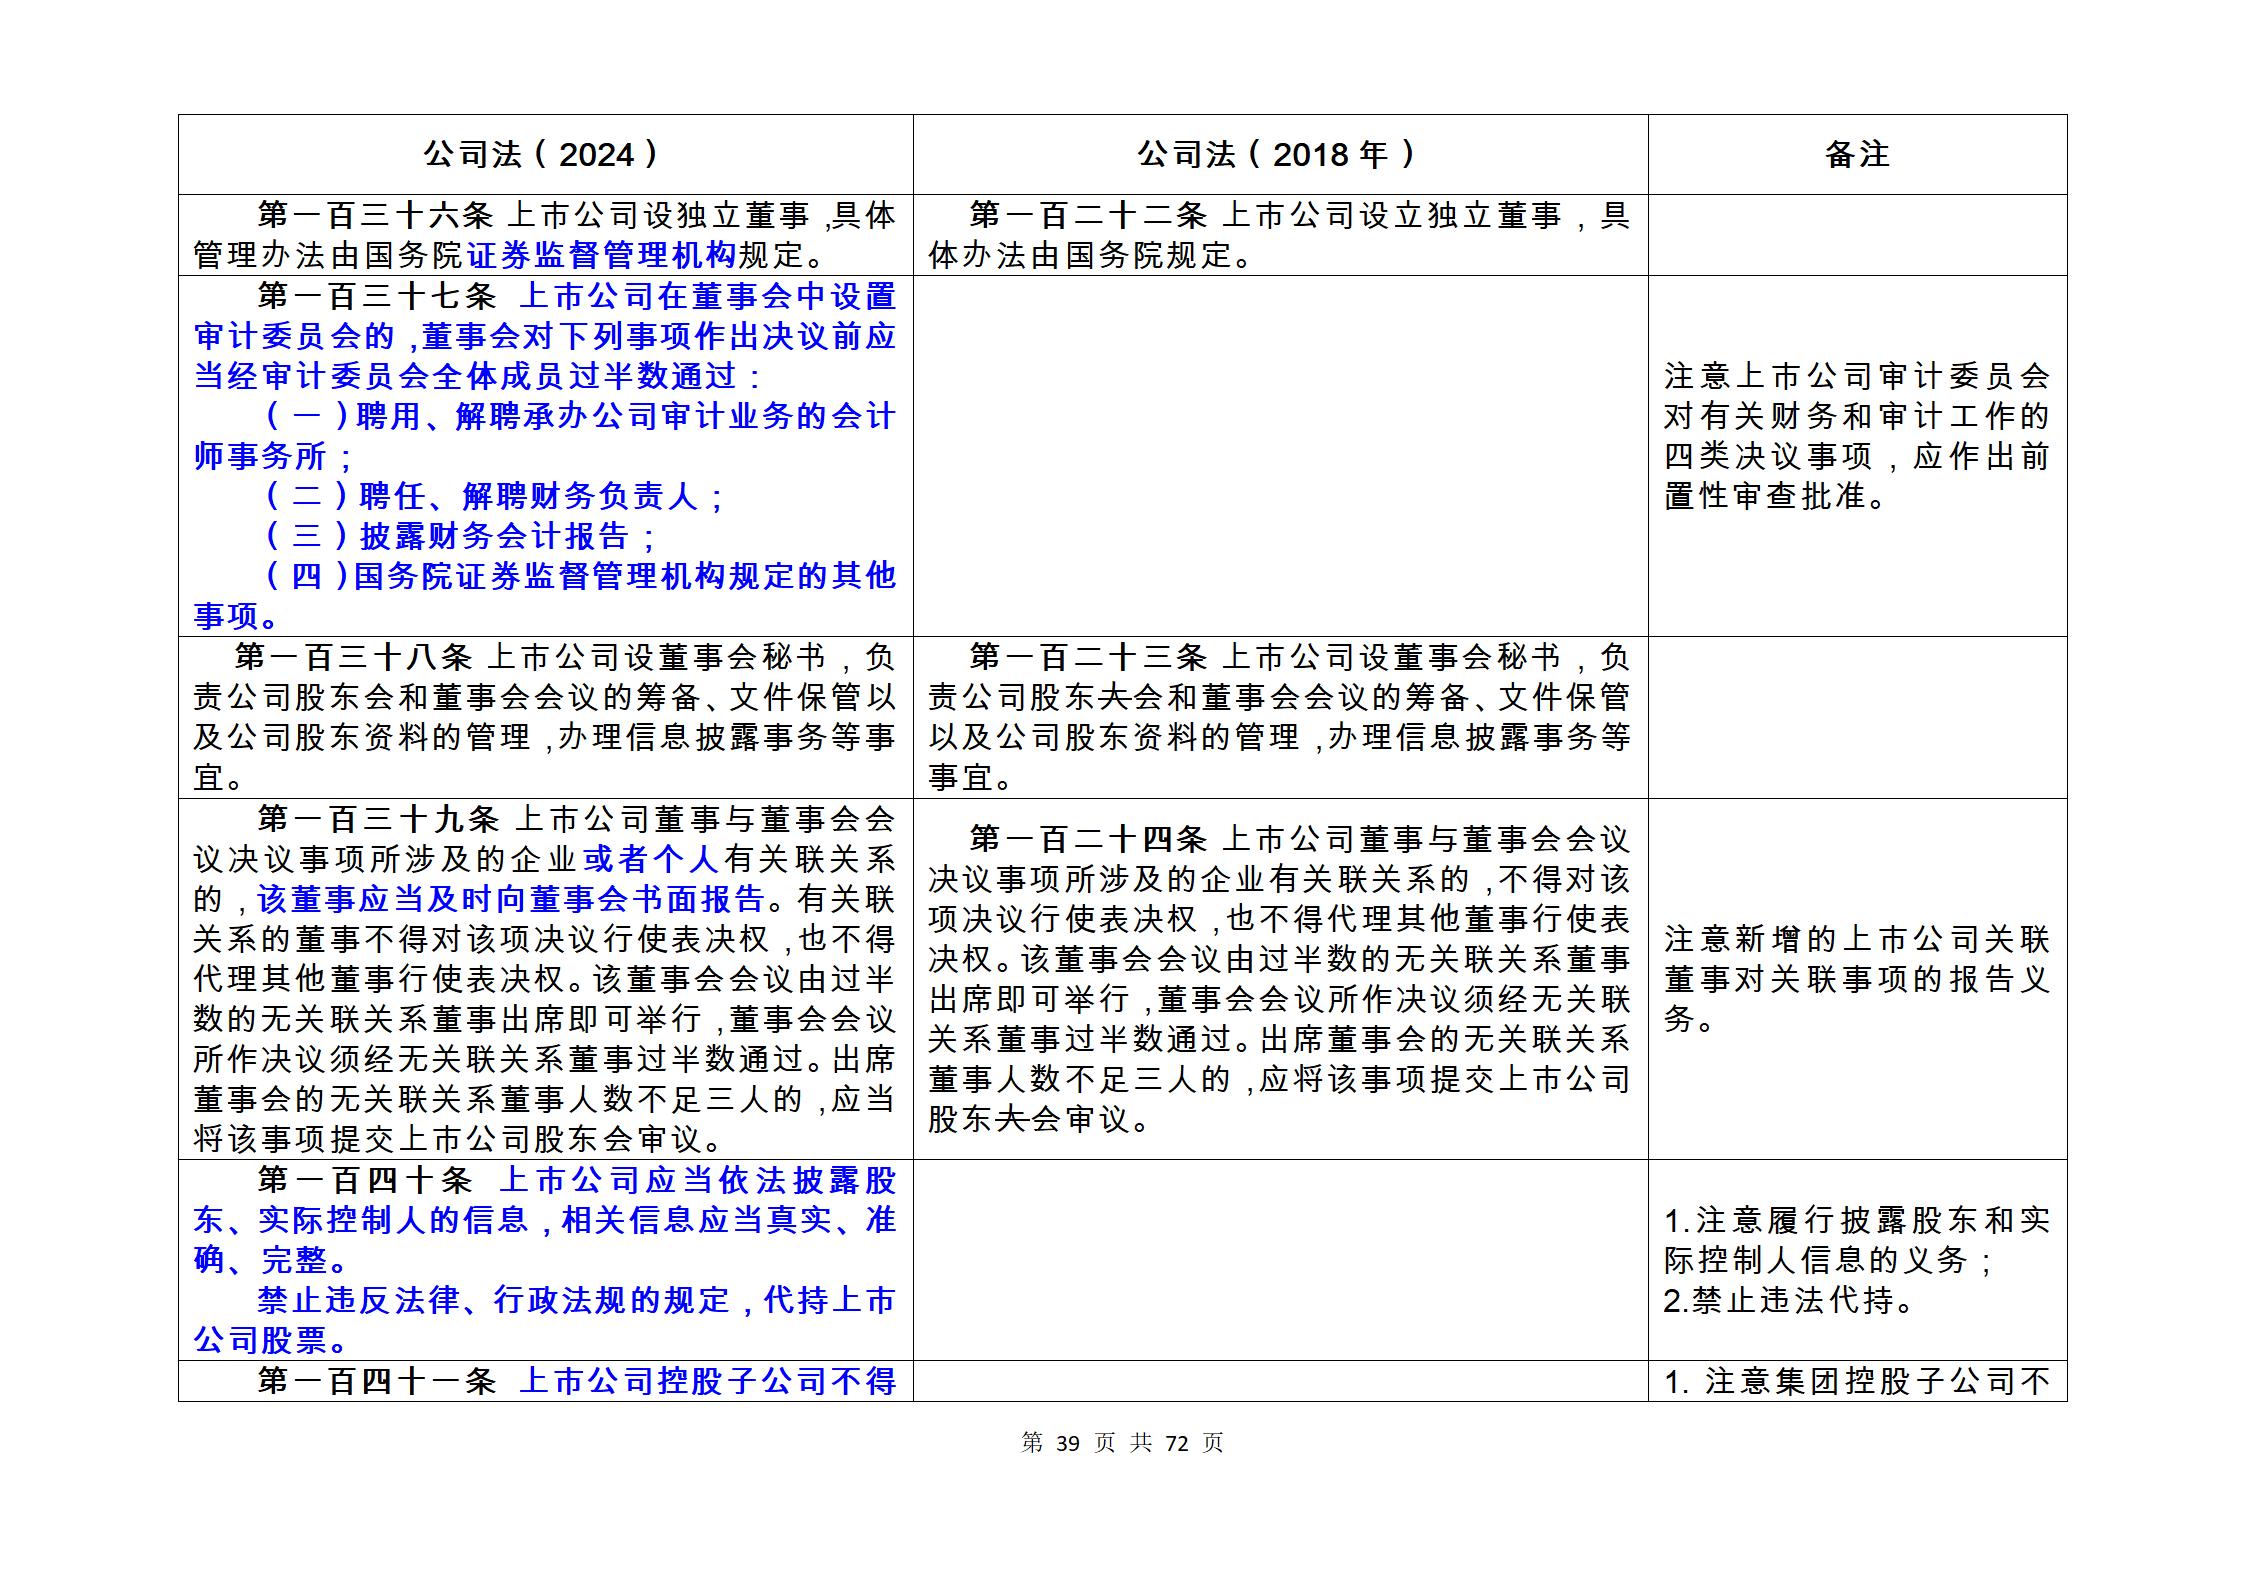
Task: Click blue text 禁止违反法律、行政法规的规定
Action: click(x=494, y=1300)
